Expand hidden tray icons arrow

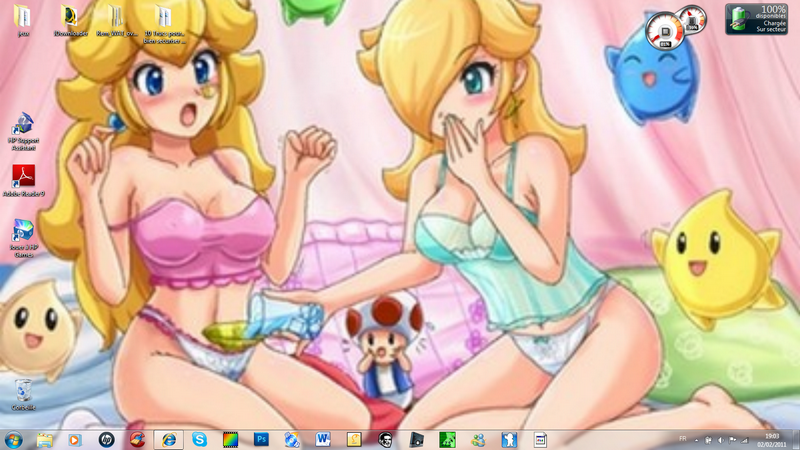pos(696,440)
